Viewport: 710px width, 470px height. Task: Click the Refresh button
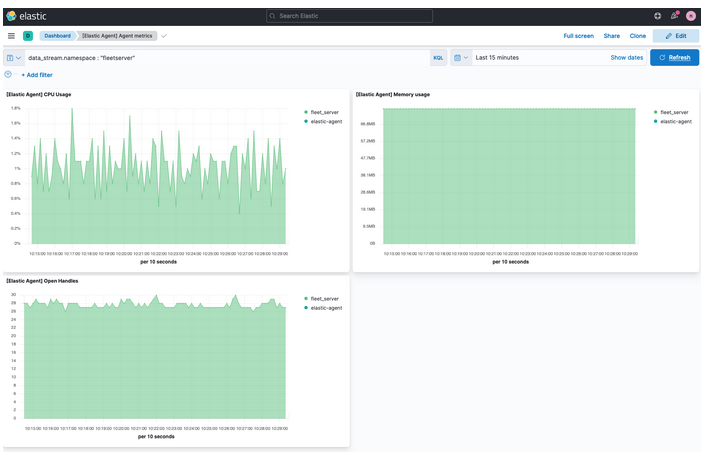(x=674, y=58)
